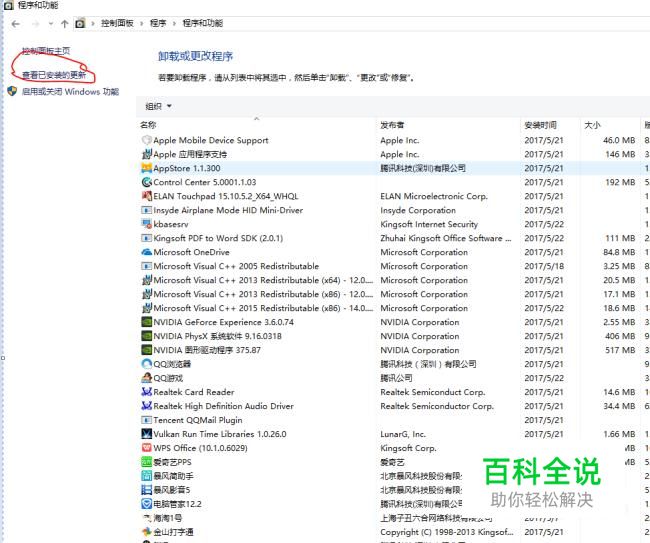
Task: Click the 84.8 MB size value
Action: [x=619, y=252]
